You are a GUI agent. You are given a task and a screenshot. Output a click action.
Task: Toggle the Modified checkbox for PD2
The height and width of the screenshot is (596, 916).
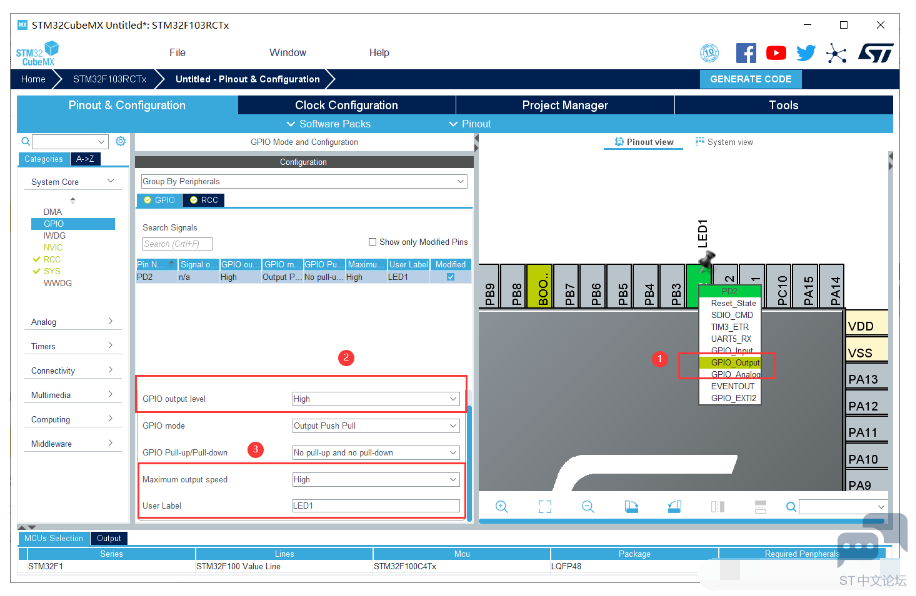(x=450, y=277)
